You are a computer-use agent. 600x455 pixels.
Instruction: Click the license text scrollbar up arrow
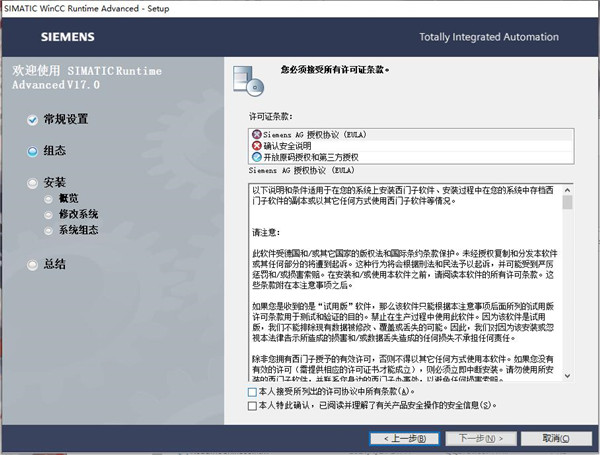coord(567,190)
